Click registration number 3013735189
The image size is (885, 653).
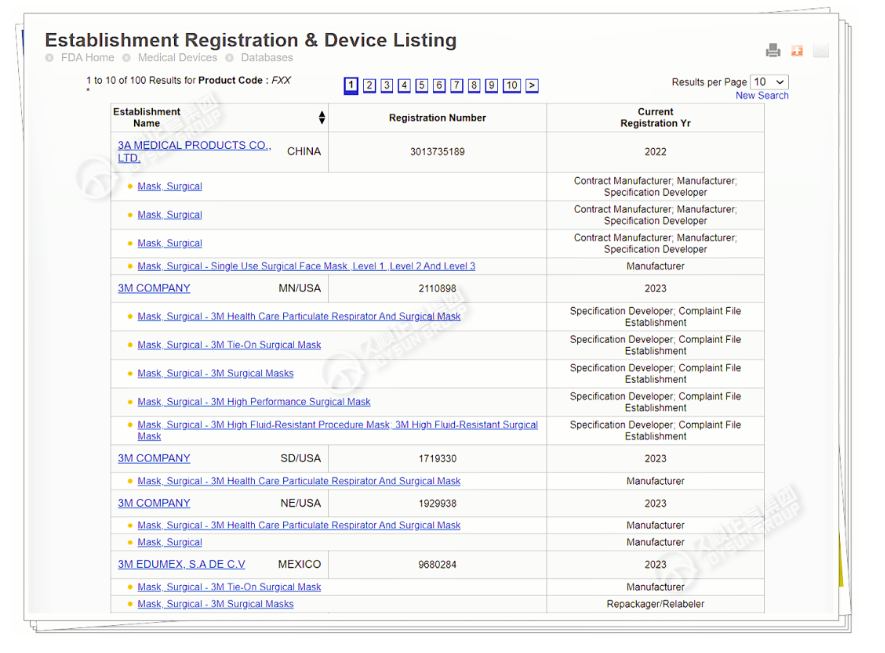point(437,152)
